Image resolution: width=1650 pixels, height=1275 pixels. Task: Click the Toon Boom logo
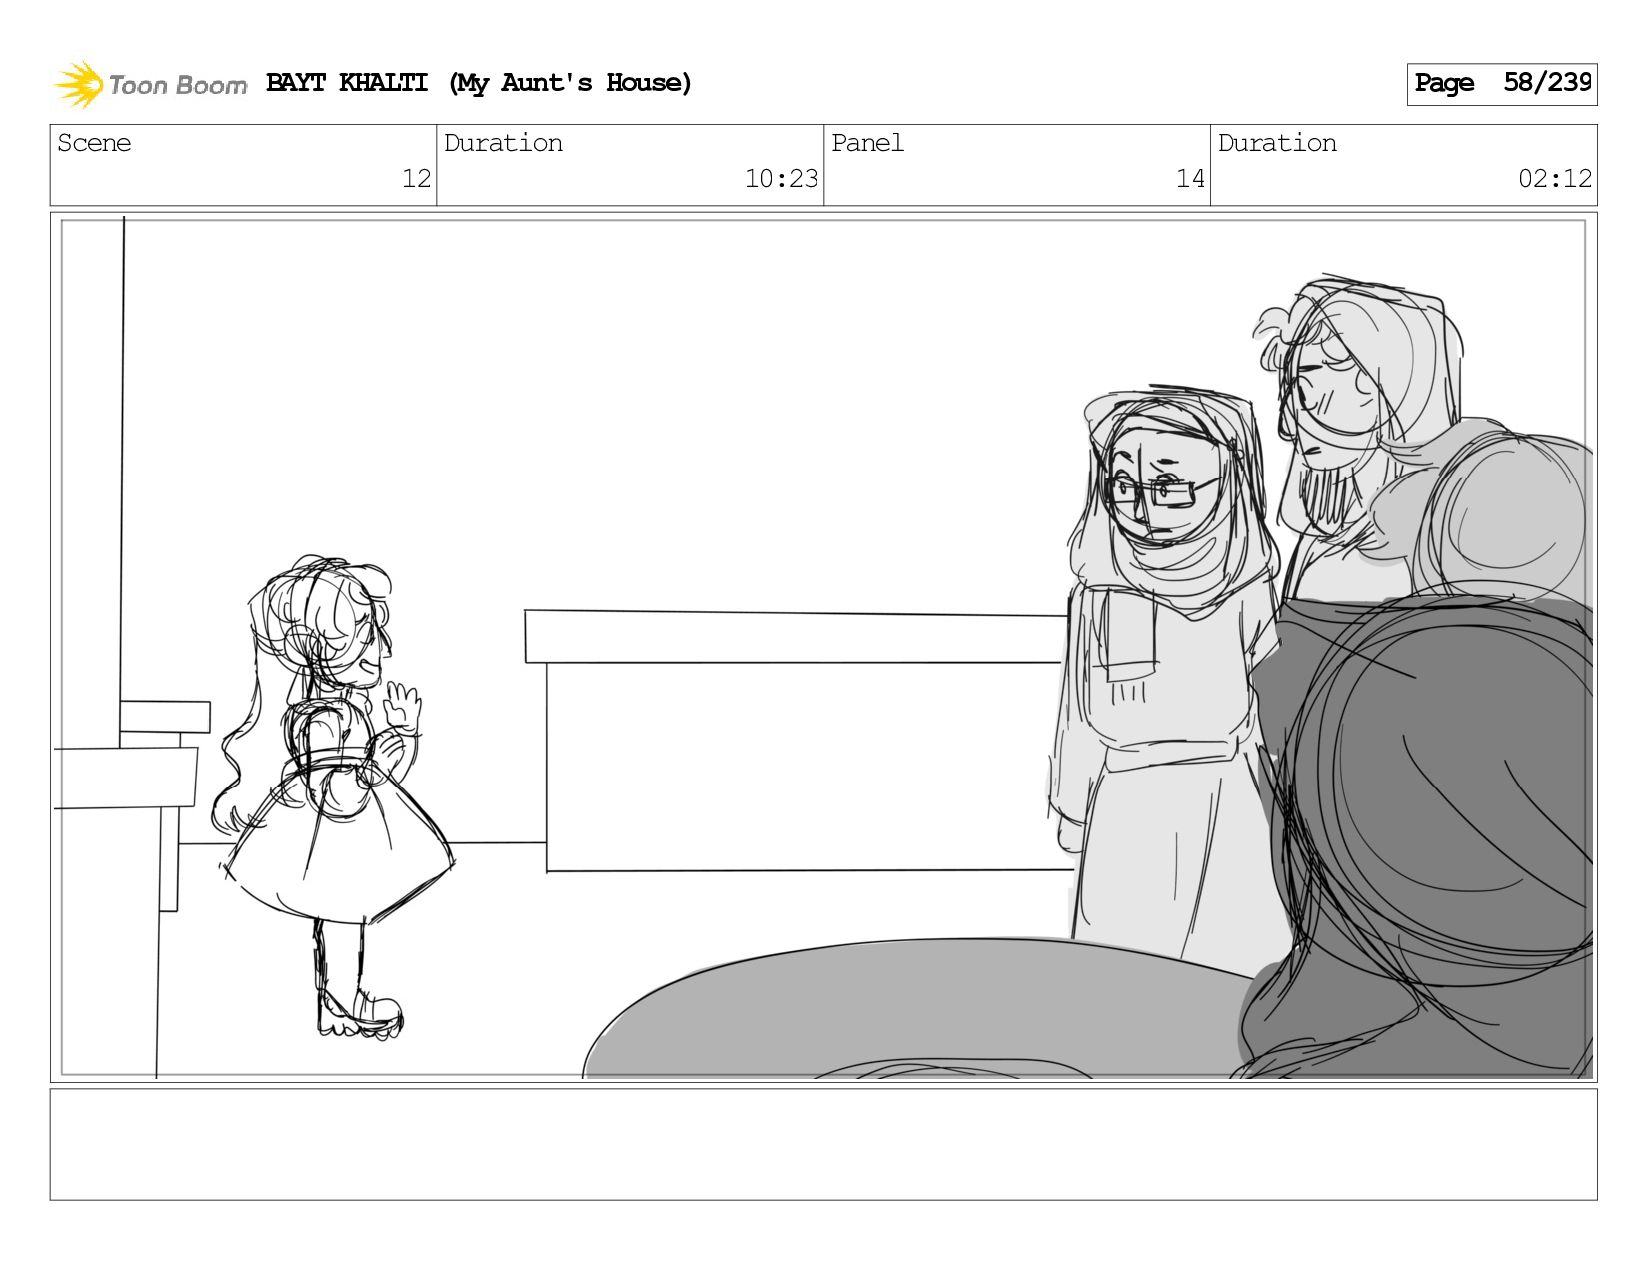click(x=150, y=84)
